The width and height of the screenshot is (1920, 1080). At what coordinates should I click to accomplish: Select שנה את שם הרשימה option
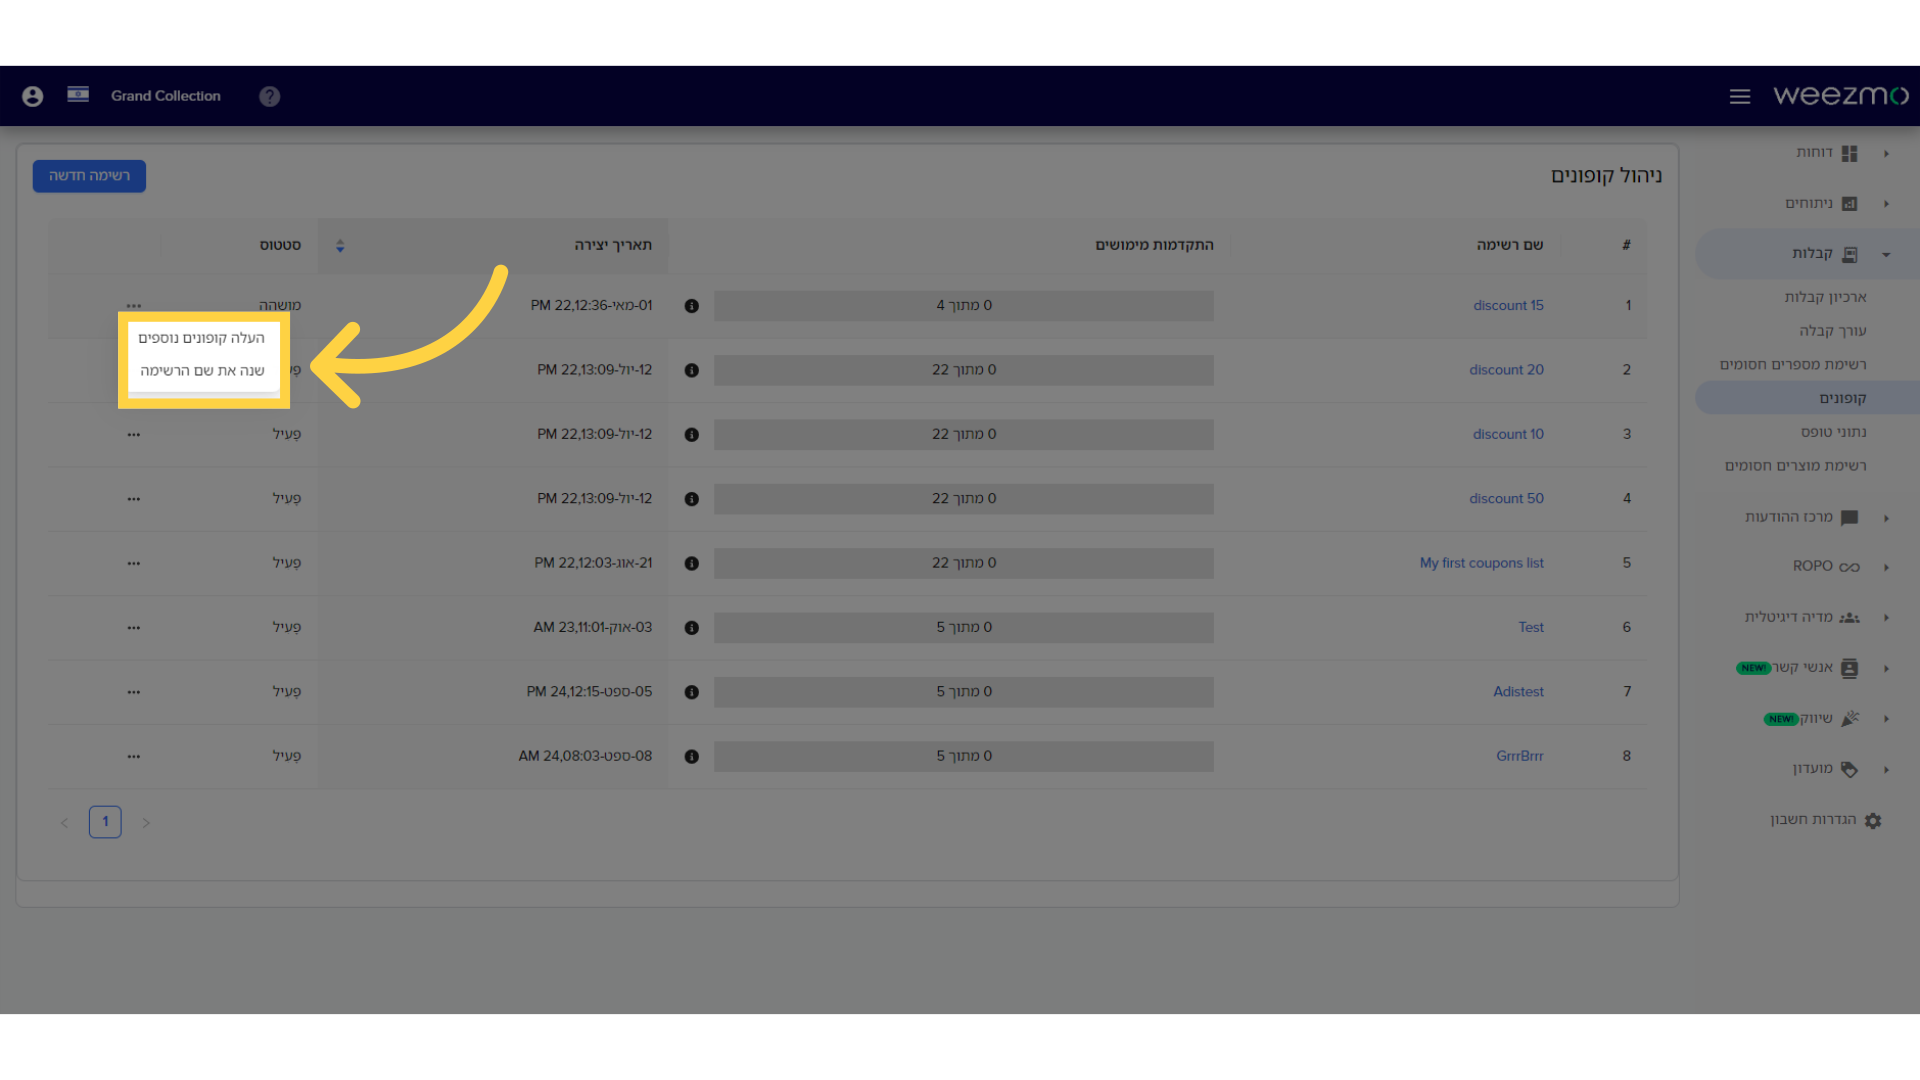[202, 369]
